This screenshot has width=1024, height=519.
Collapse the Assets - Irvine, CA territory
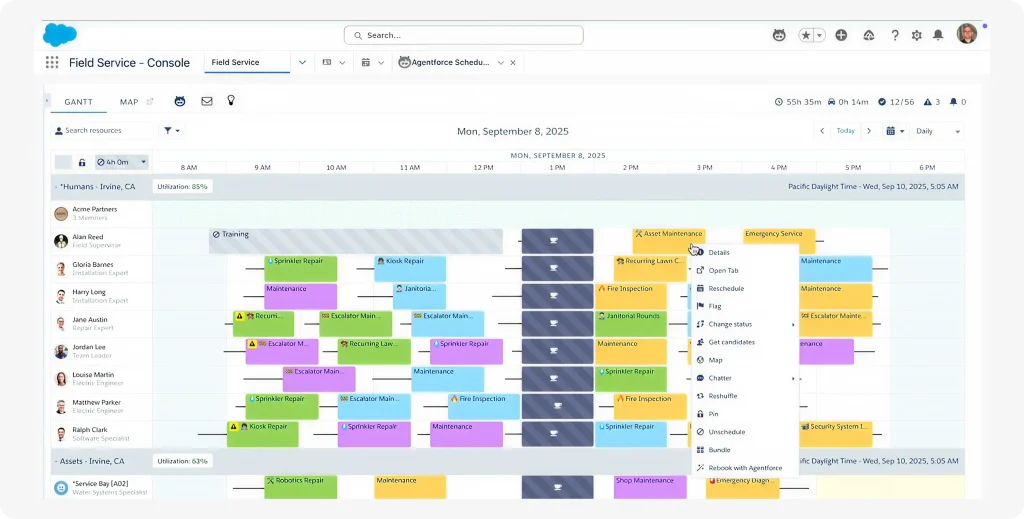(x=56, y=461)
